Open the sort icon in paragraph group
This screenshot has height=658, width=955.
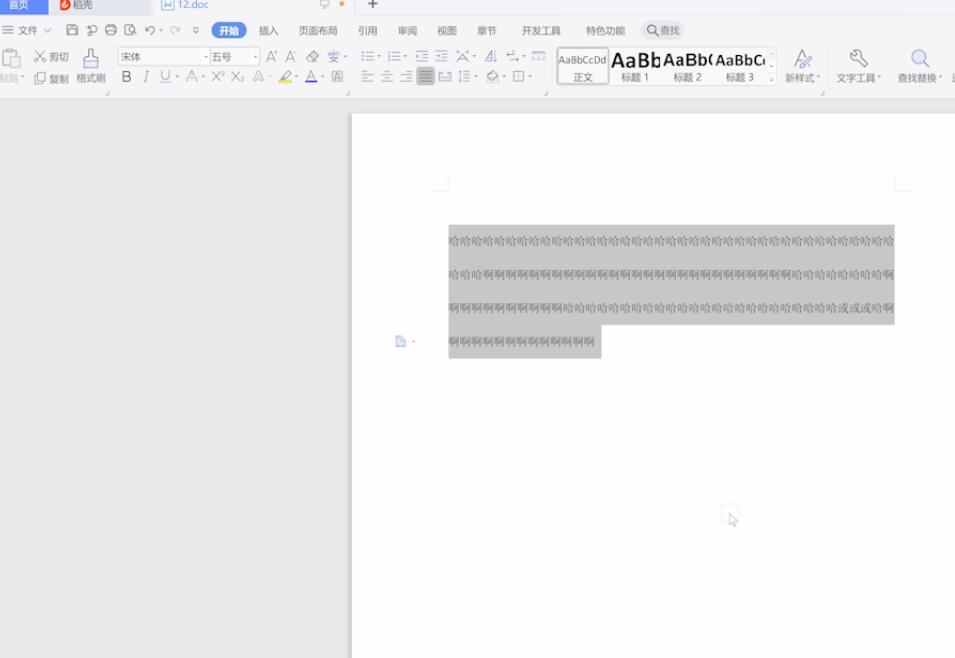click(491, 57)
